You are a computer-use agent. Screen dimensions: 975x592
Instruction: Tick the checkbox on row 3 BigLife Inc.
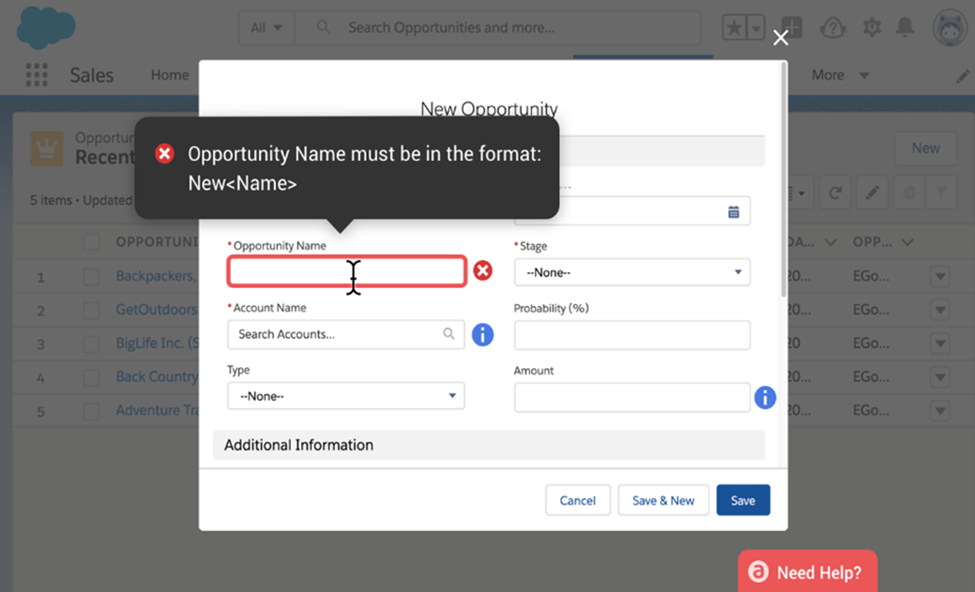[92, 344]
